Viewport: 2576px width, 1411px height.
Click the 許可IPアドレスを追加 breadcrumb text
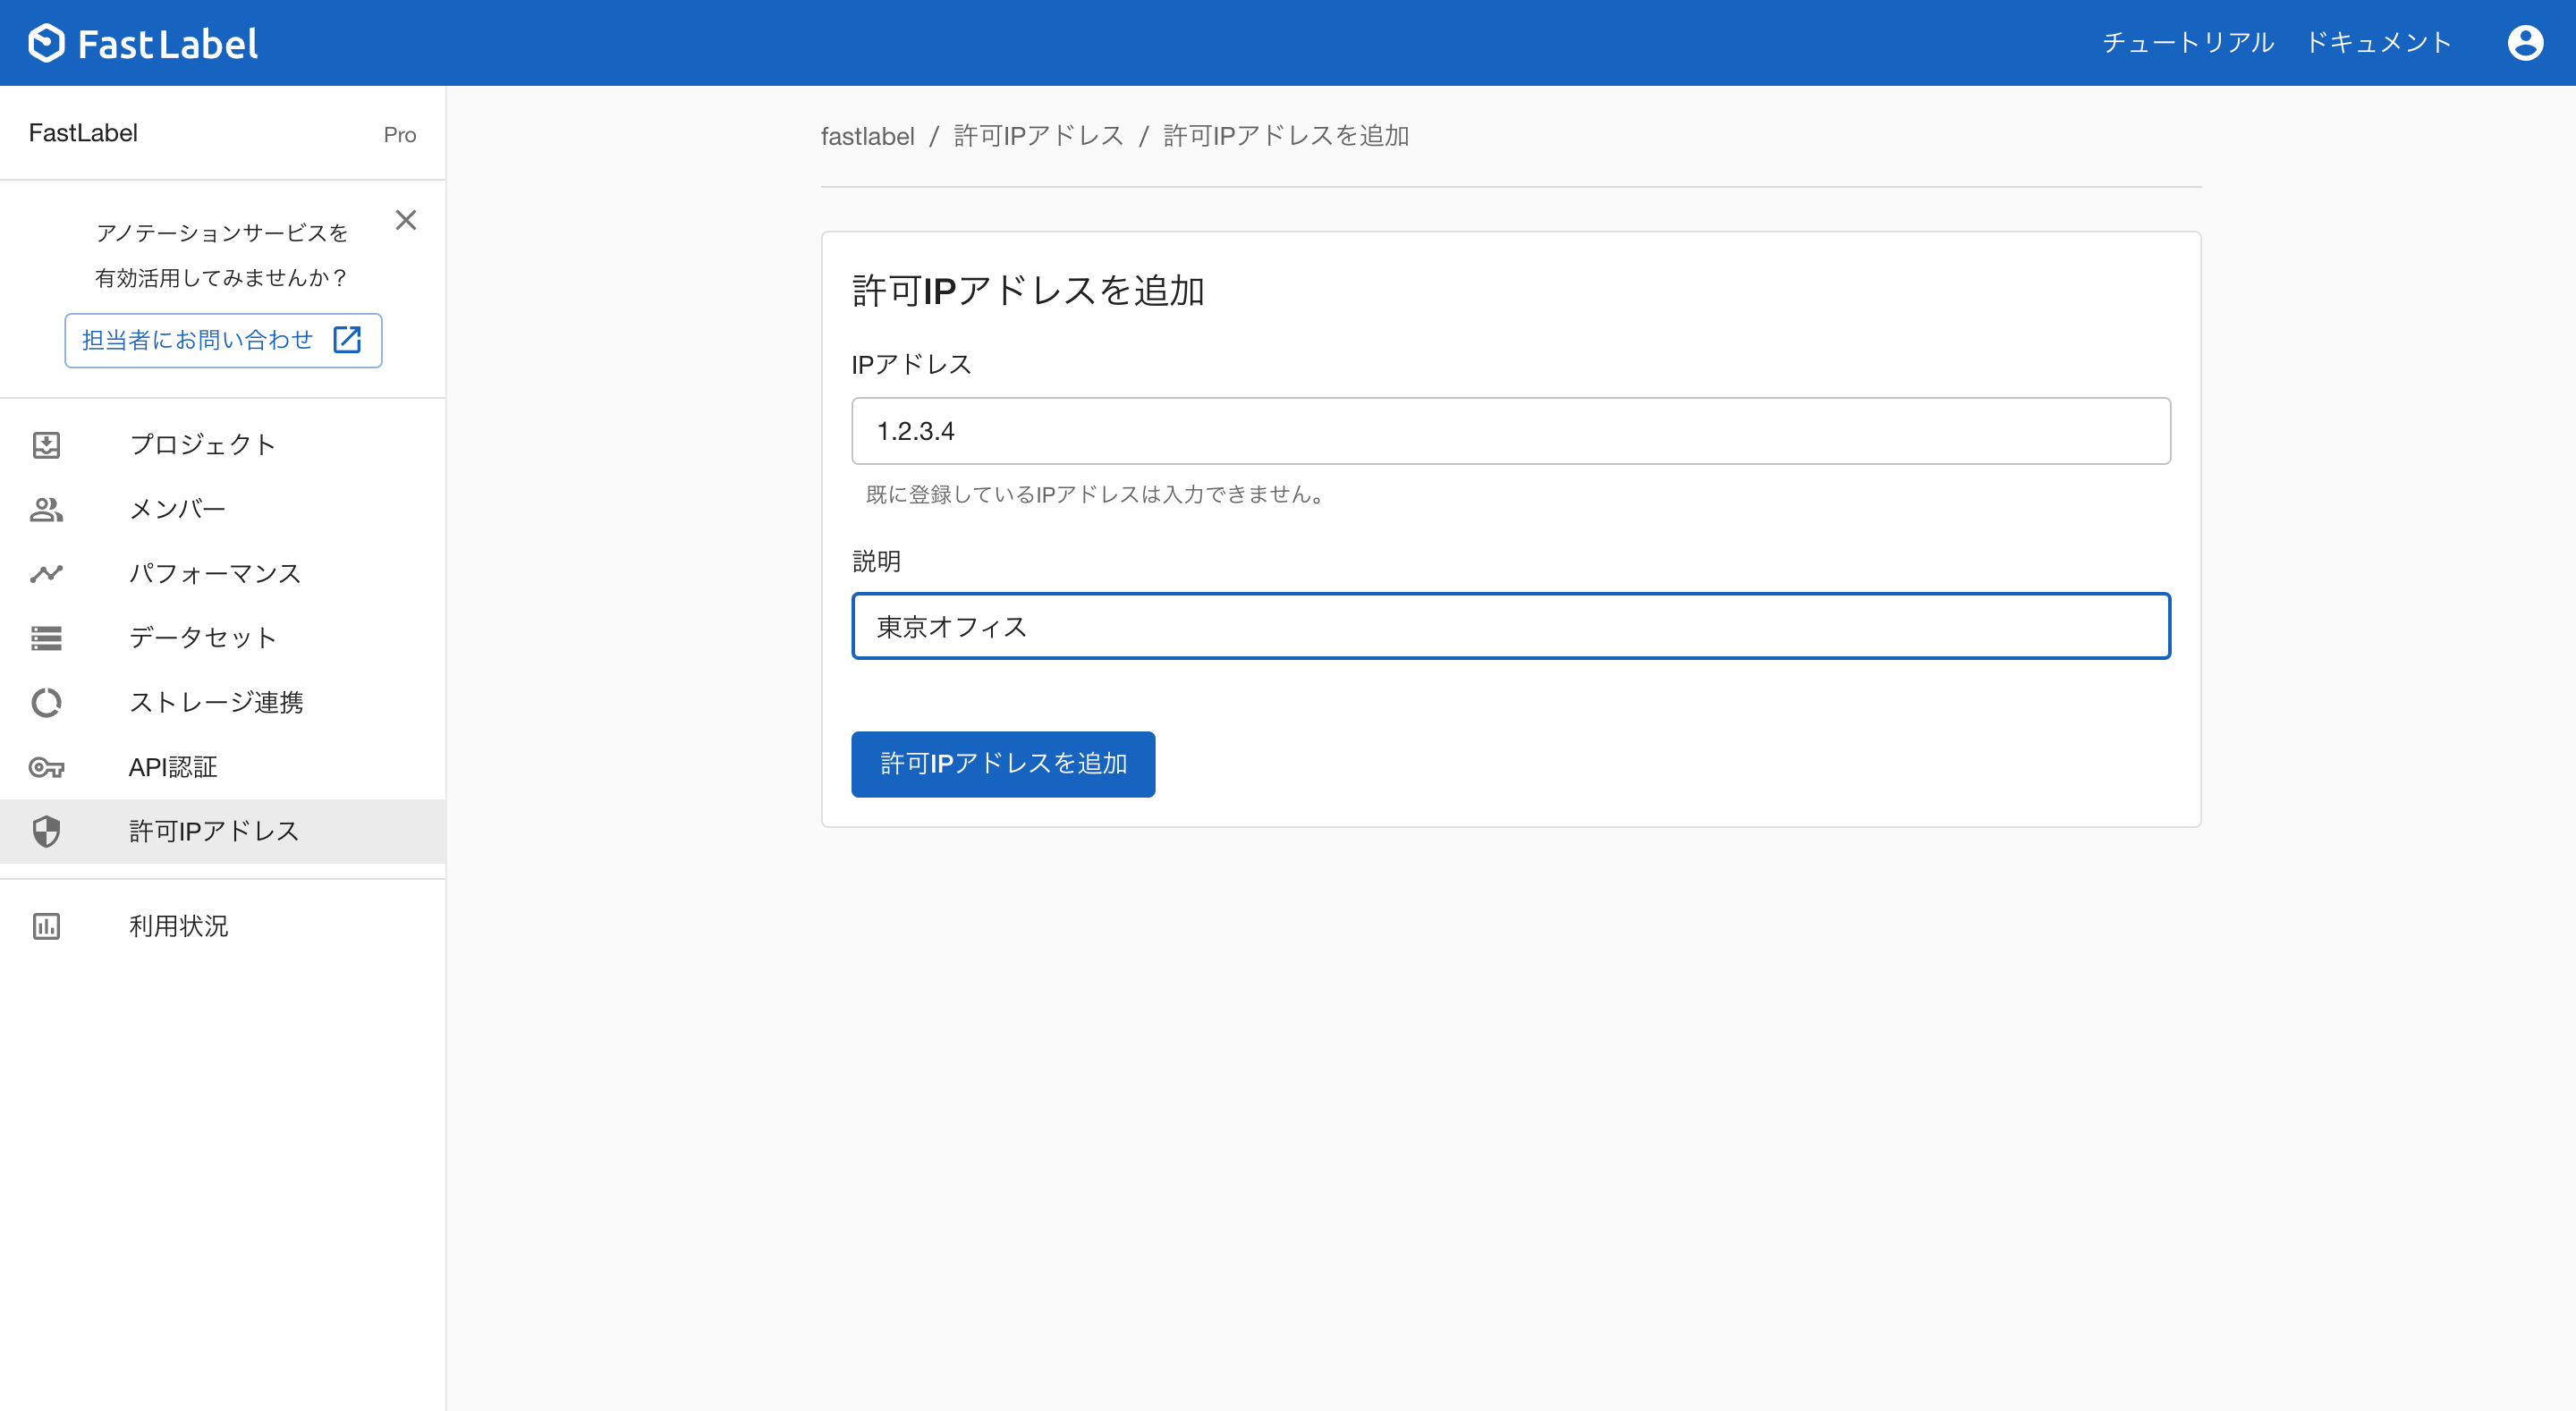point(1286,136)
